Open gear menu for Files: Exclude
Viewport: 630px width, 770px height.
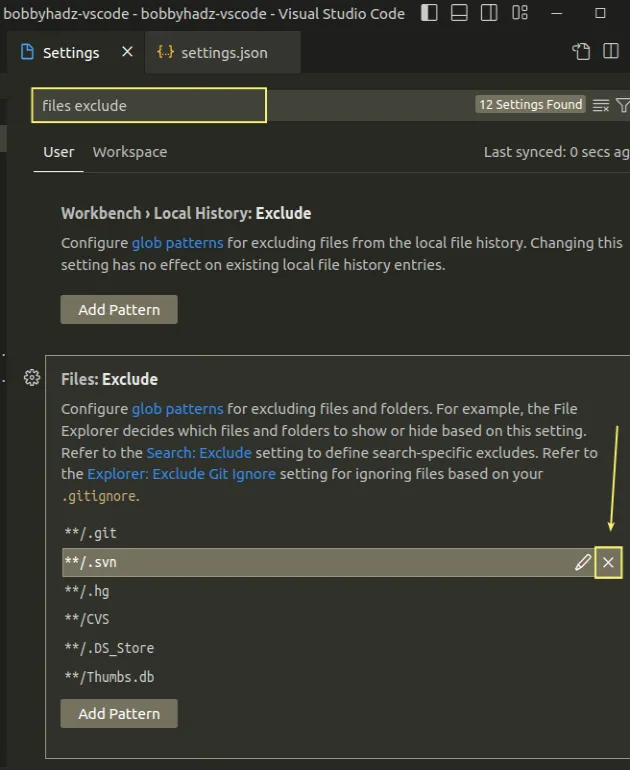[x=32, y=378]
